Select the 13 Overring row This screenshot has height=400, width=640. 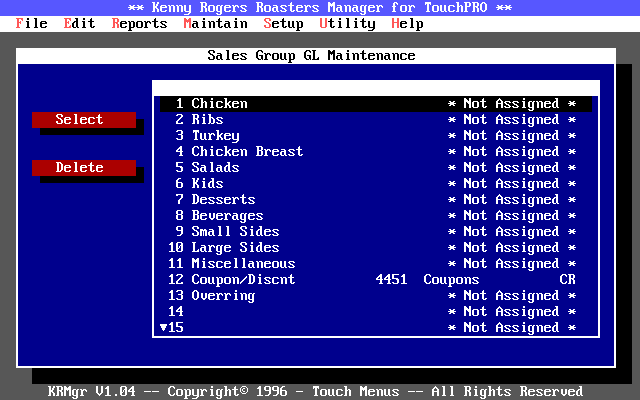pos(376,296)
